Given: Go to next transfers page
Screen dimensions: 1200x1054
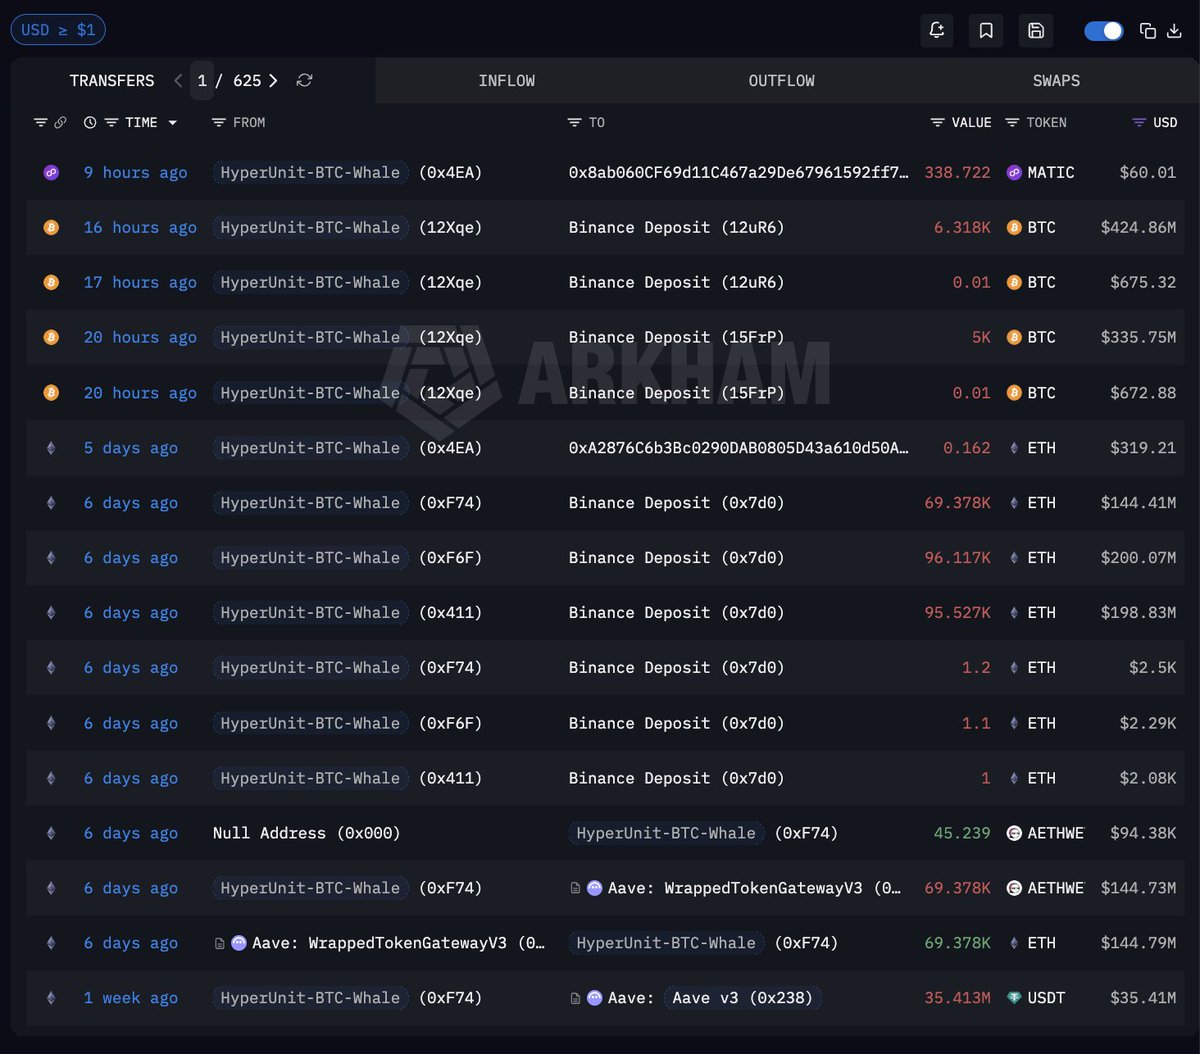Looking at the screenshot, I should tap(273, 80).
